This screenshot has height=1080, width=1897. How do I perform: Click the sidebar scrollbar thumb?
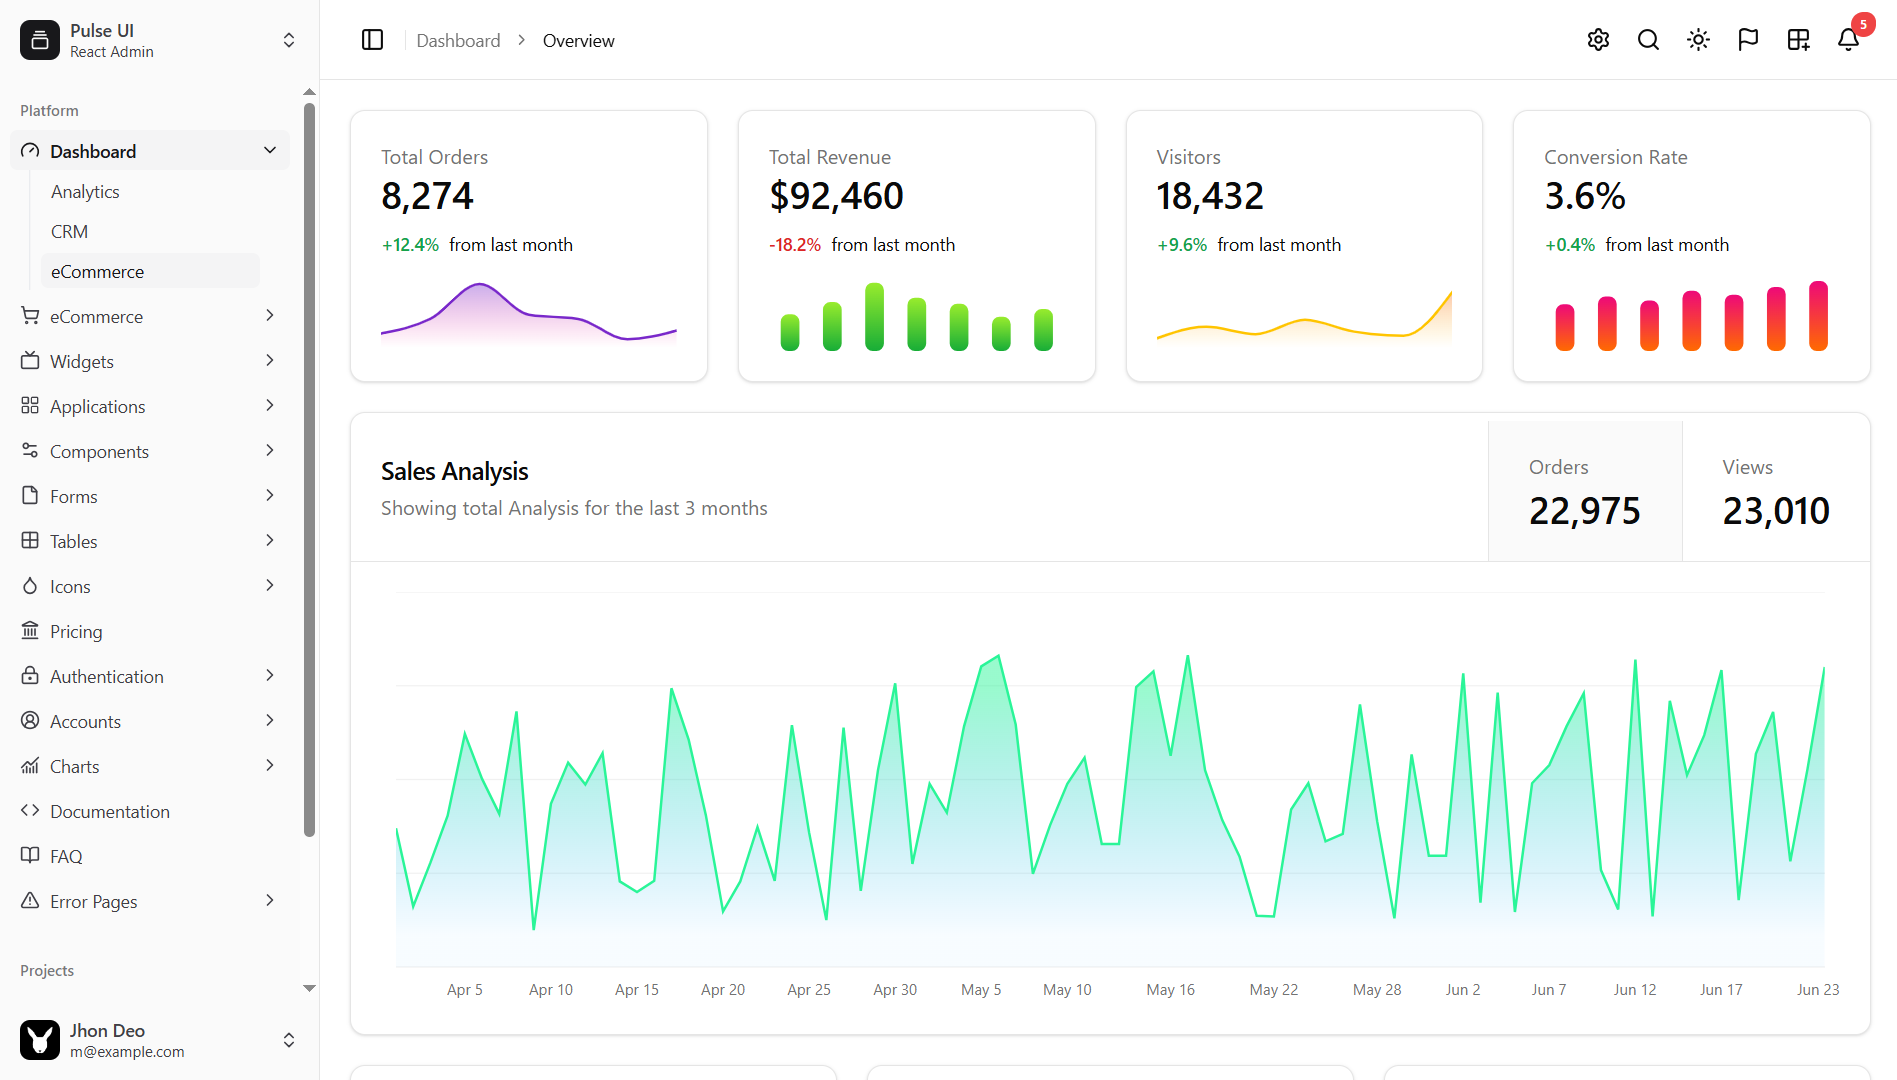tap(309, 469)
